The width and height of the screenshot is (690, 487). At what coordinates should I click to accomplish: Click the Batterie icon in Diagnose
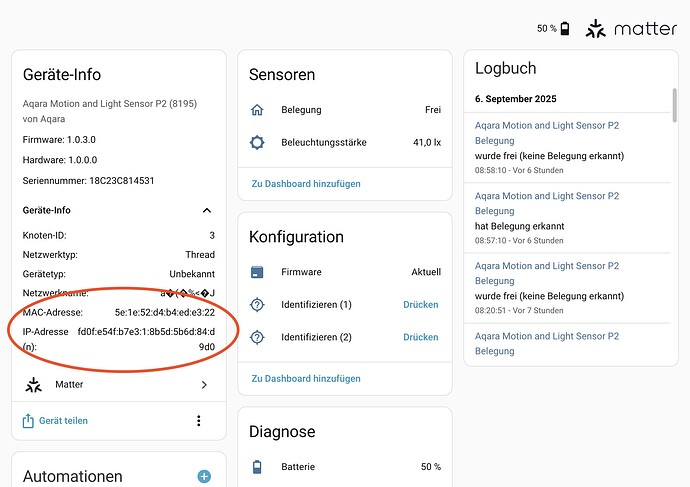point(257,467)
